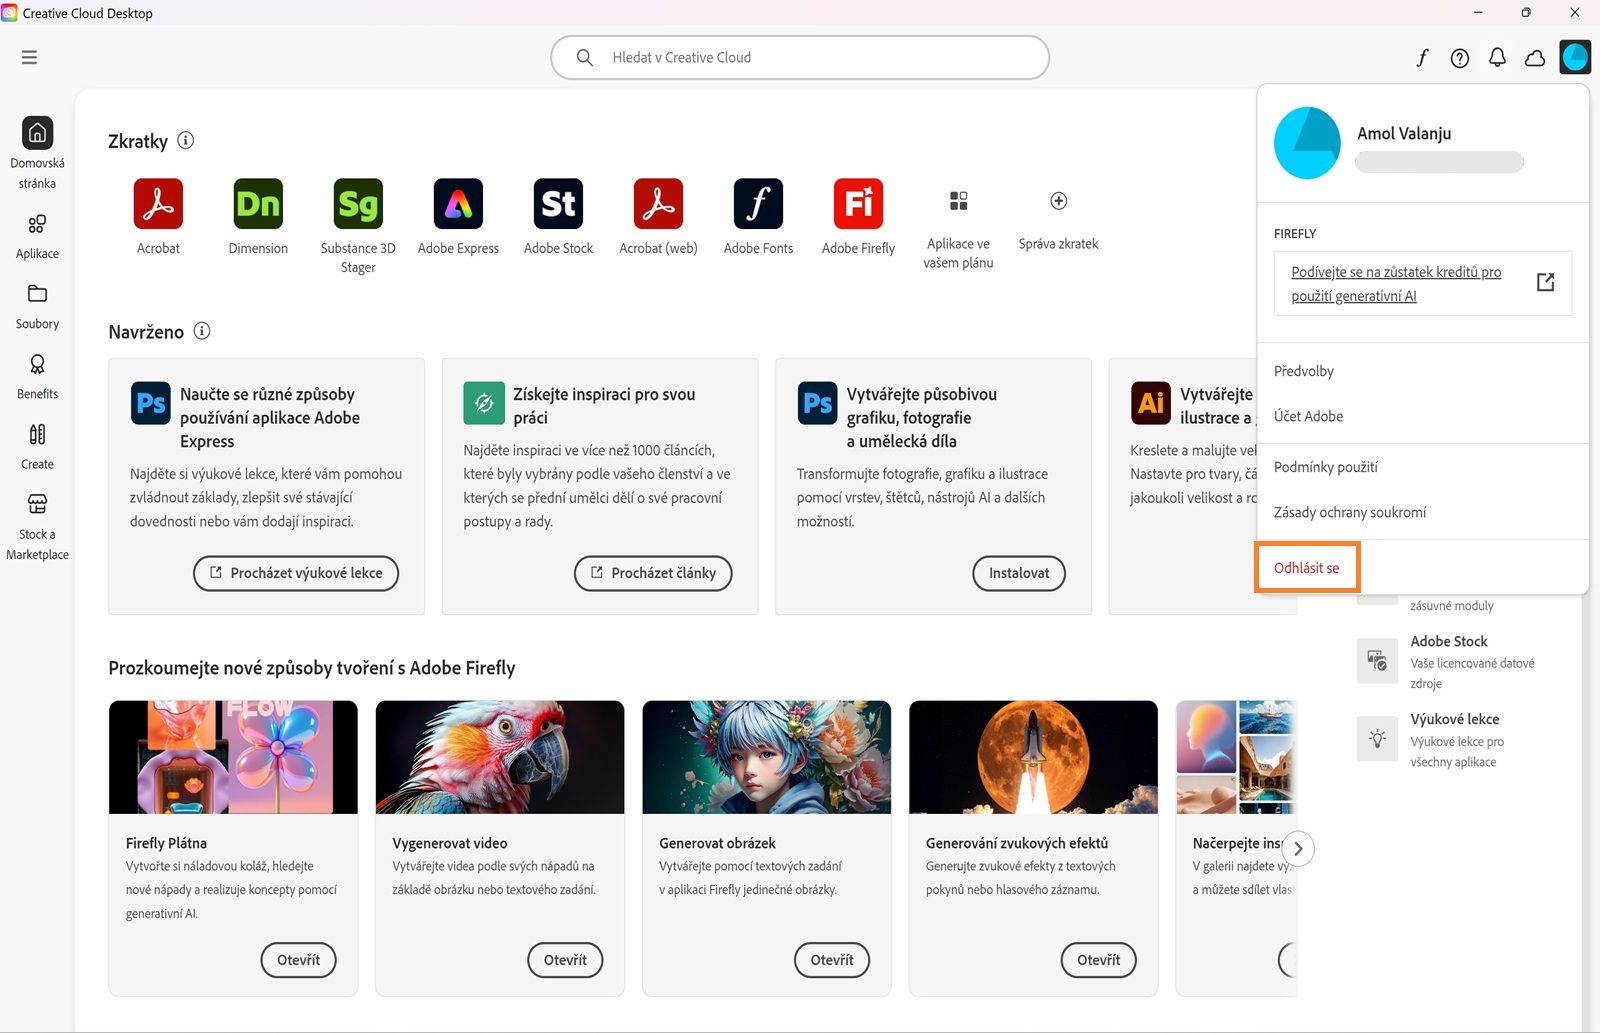Viewport: 1600px width, 1033px height.
Task: Open Create section in sidebar
Action: 37,447
